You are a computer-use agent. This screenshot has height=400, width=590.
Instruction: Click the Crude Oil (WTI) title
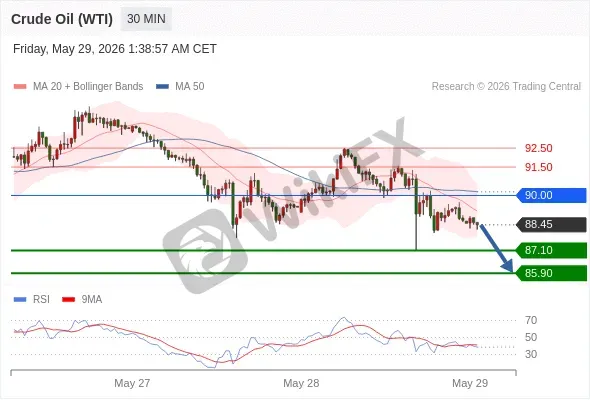pyautogui.click(x=62, y=19)
